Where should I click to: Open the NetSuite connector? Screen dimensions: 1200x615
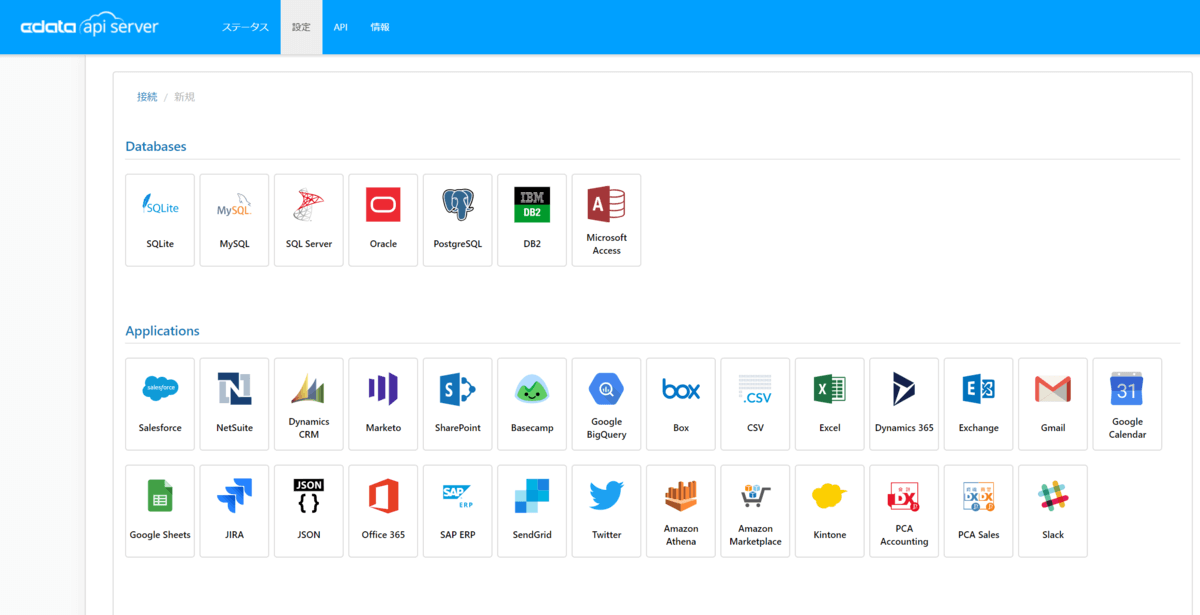[x=234, y=404]
